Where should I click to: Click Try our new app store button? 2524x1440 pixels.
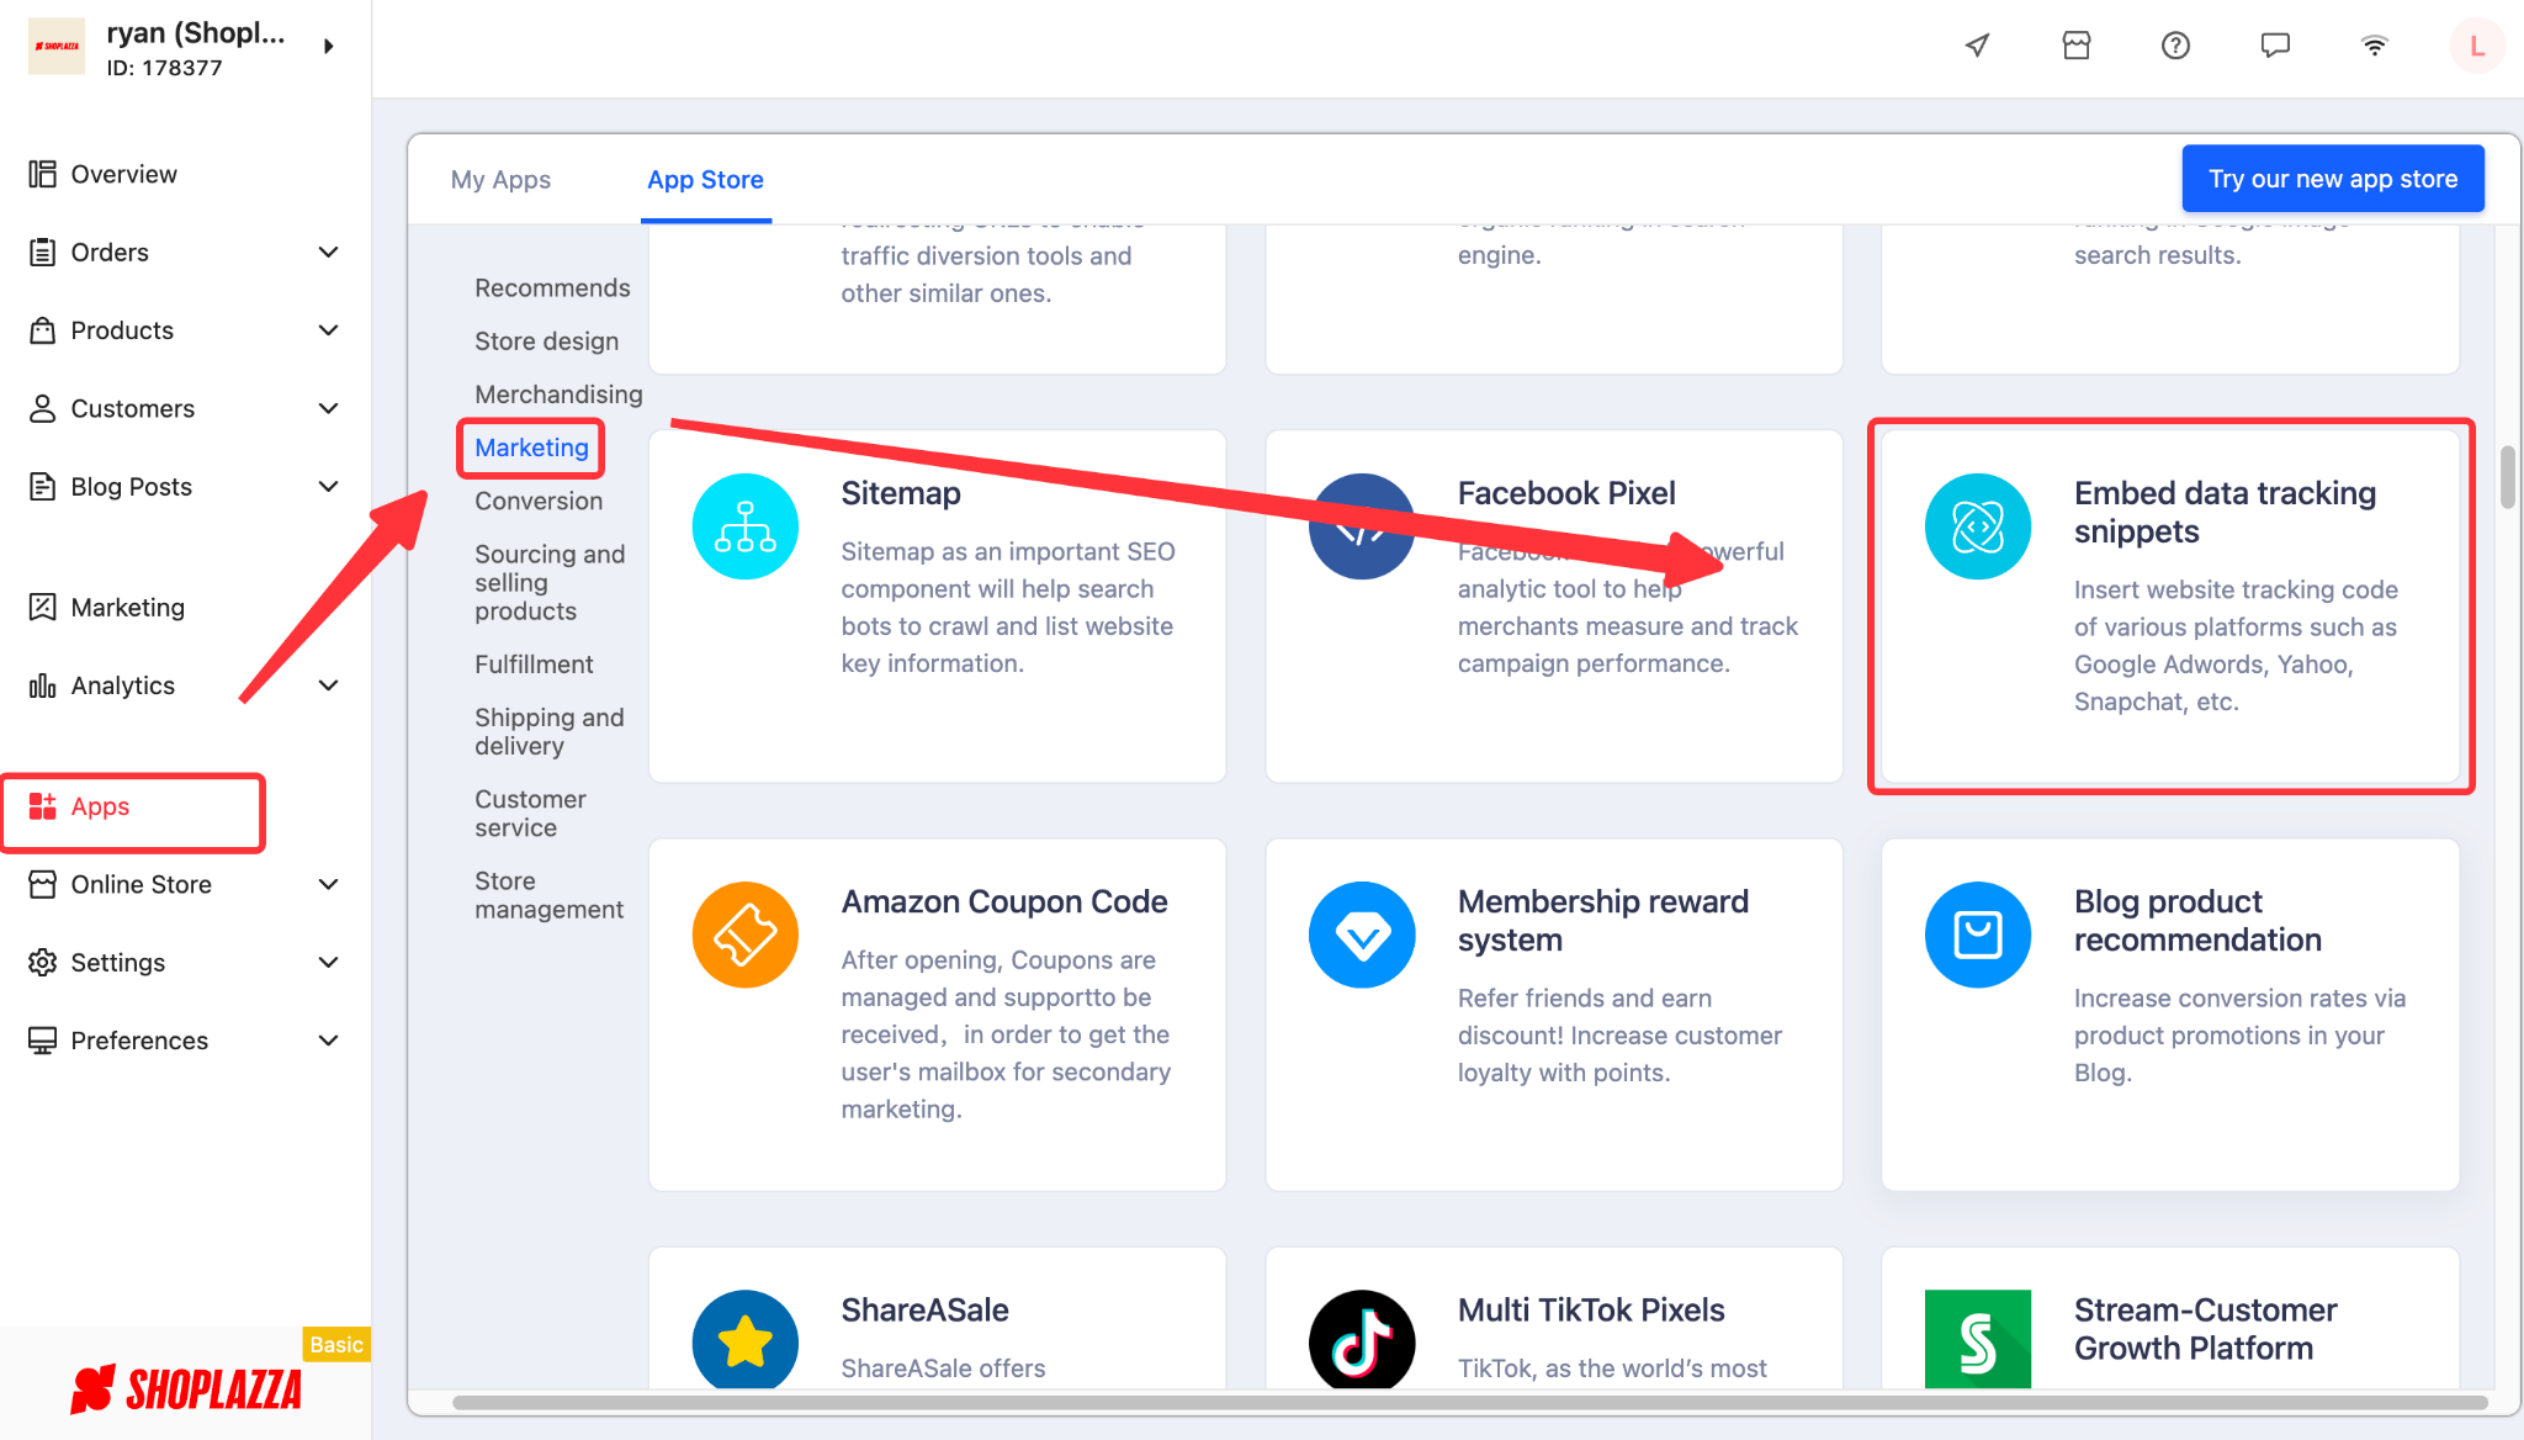pos(2332,179)
